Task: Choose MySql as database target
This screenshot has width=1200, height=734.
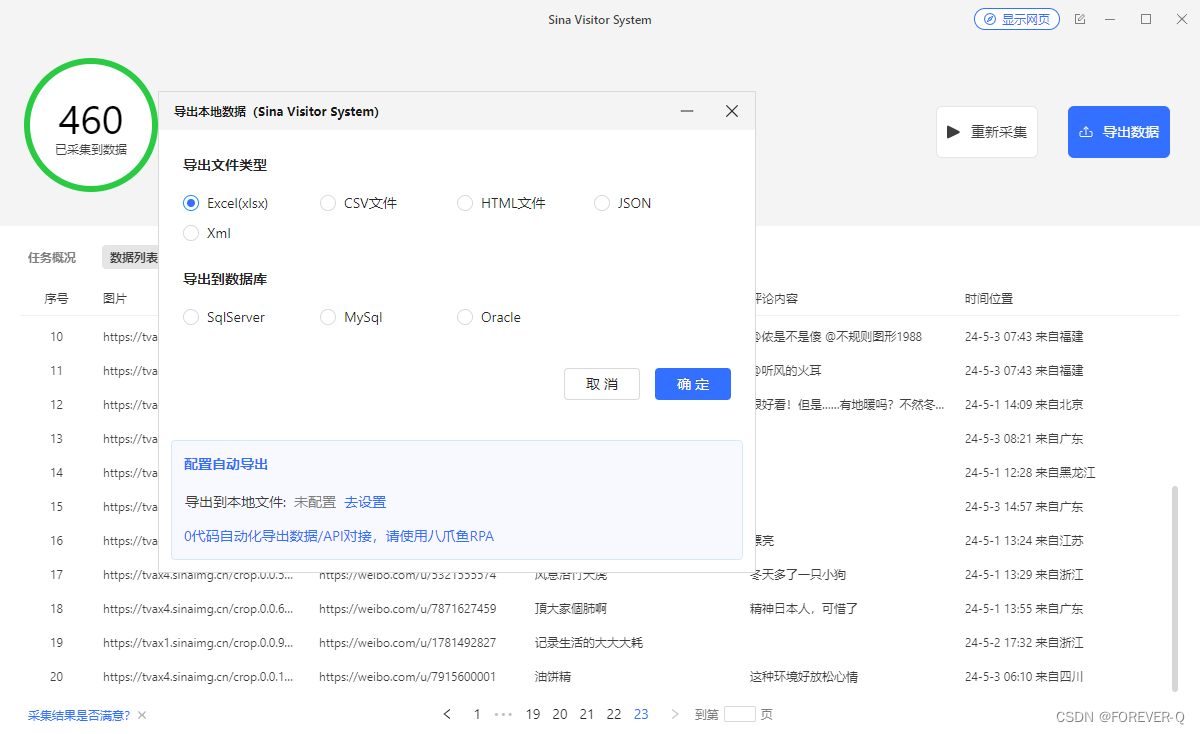Action: point(352,317)
